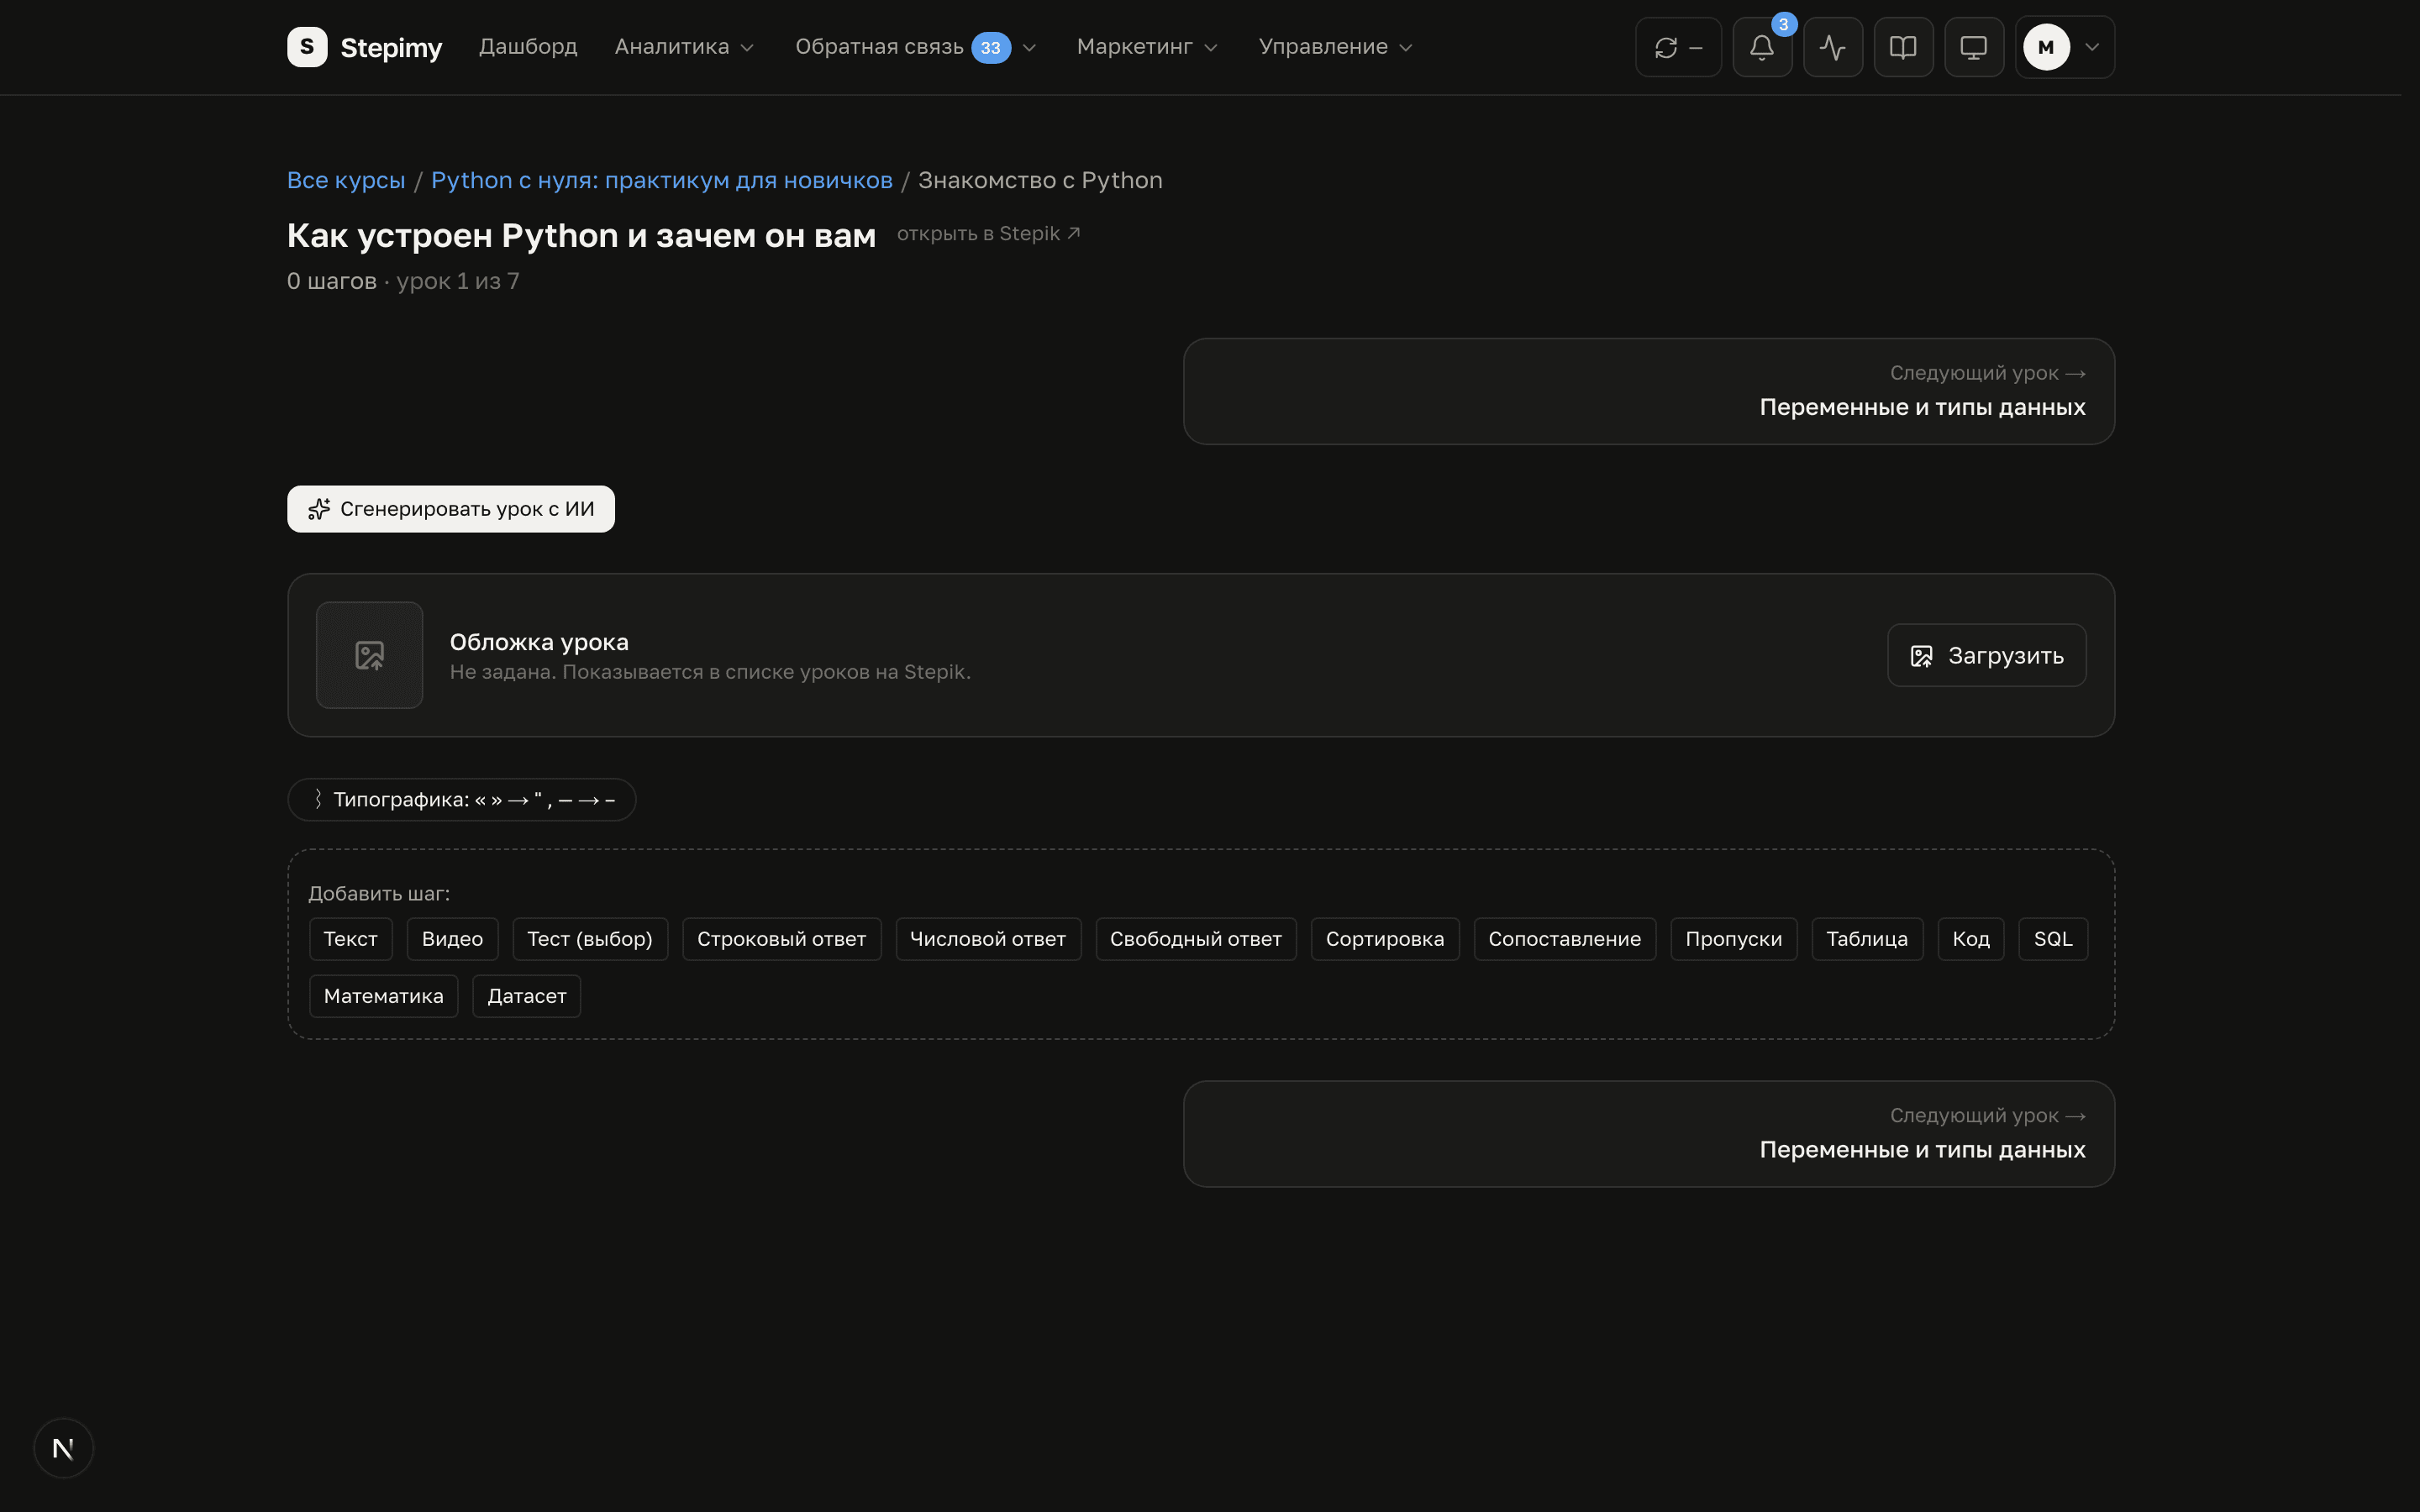2420x1512 pixels.
Task: Click the Обложка урока heading
Action: pyautogui.click(x=539, y=642)
